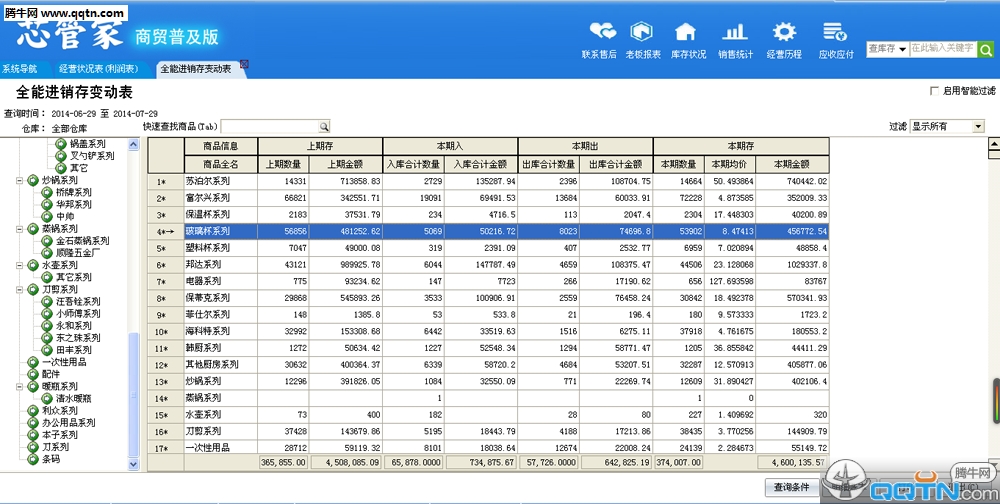Click the green search magnifier button
This screenshot has width=1000, height=504.
985,49
